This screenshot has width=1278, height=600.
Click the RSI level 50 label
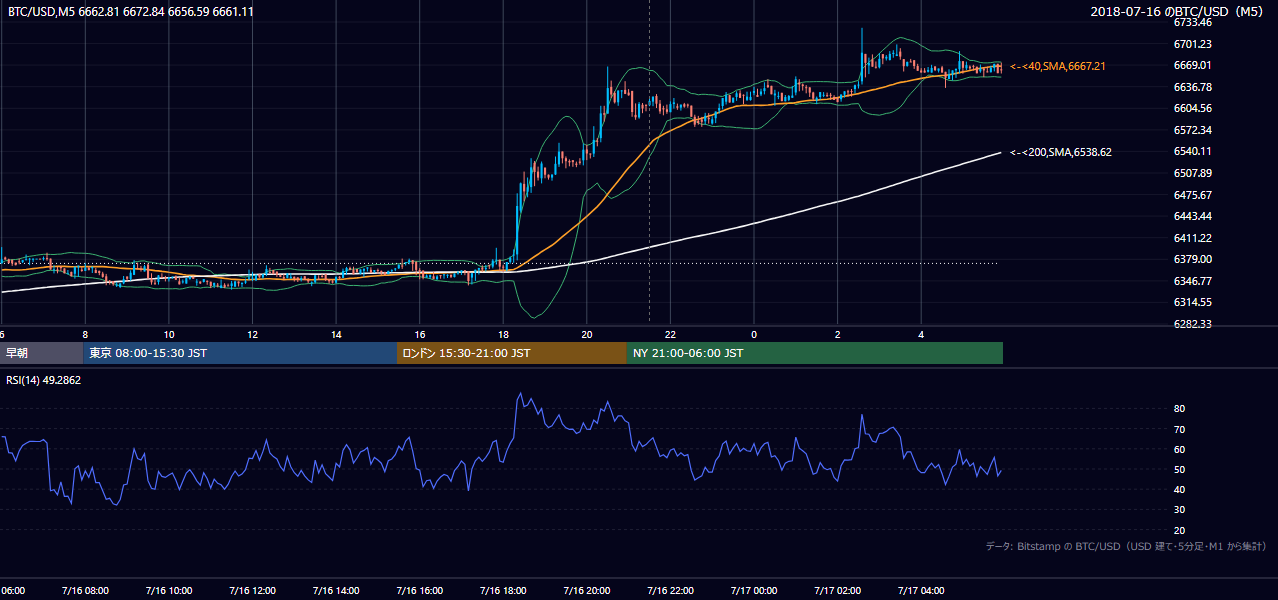1179,469
